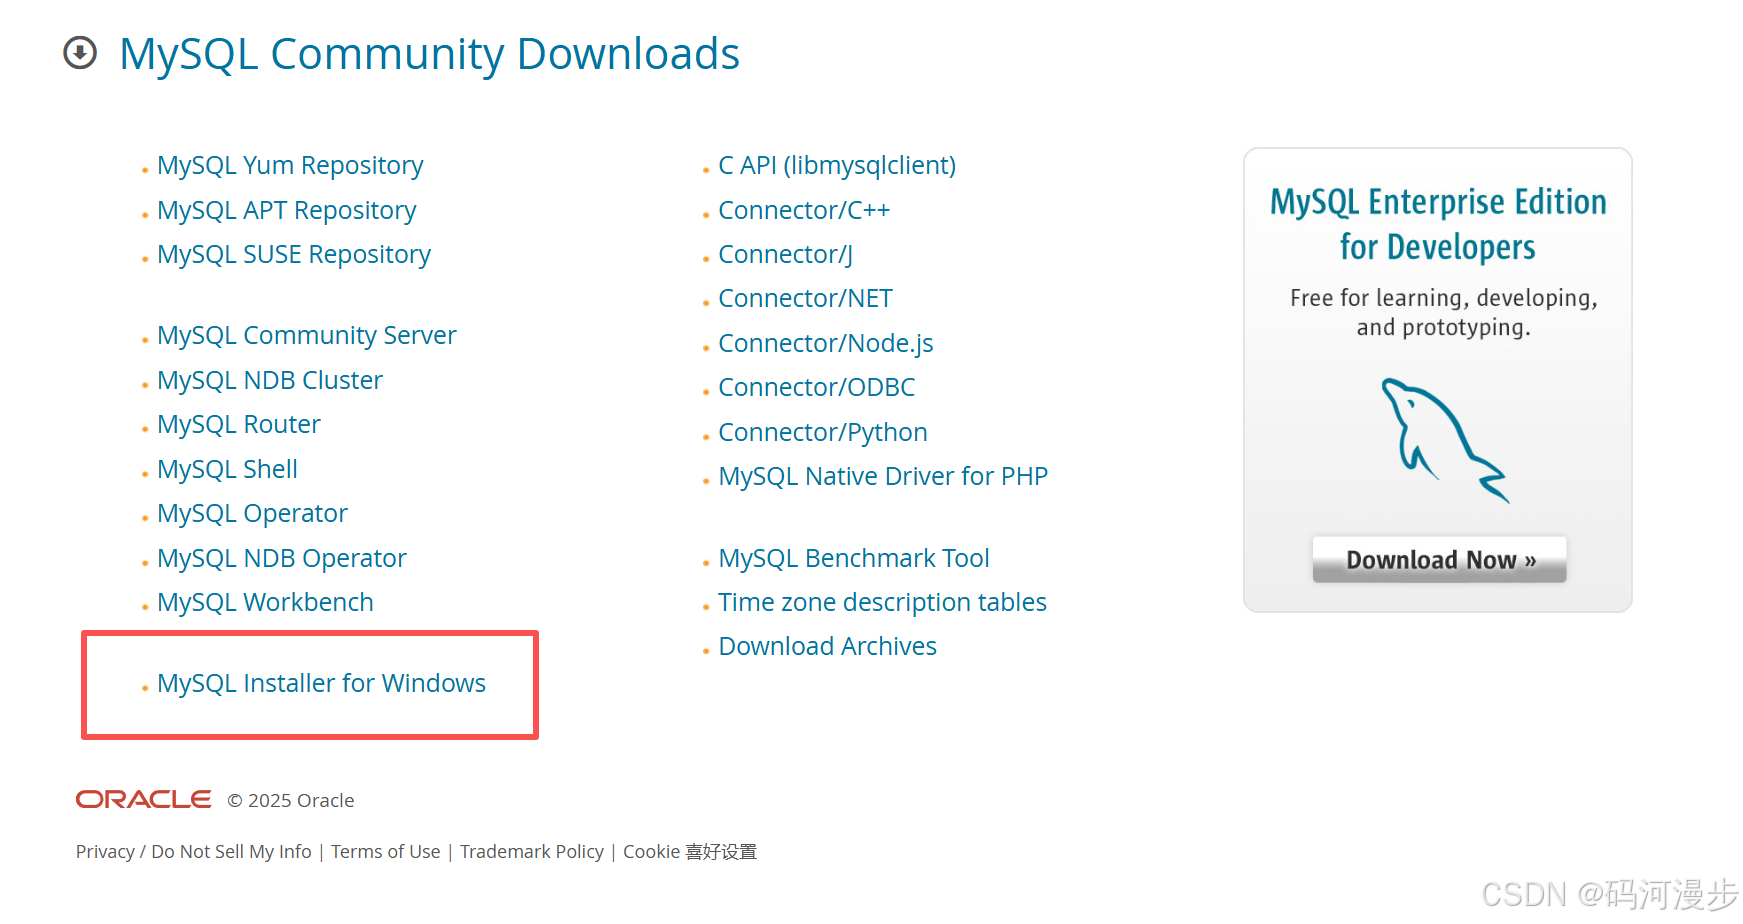Open Privacy / Do Not Sell My Info
1743x924 pixels.
click(x=194, y=852)
